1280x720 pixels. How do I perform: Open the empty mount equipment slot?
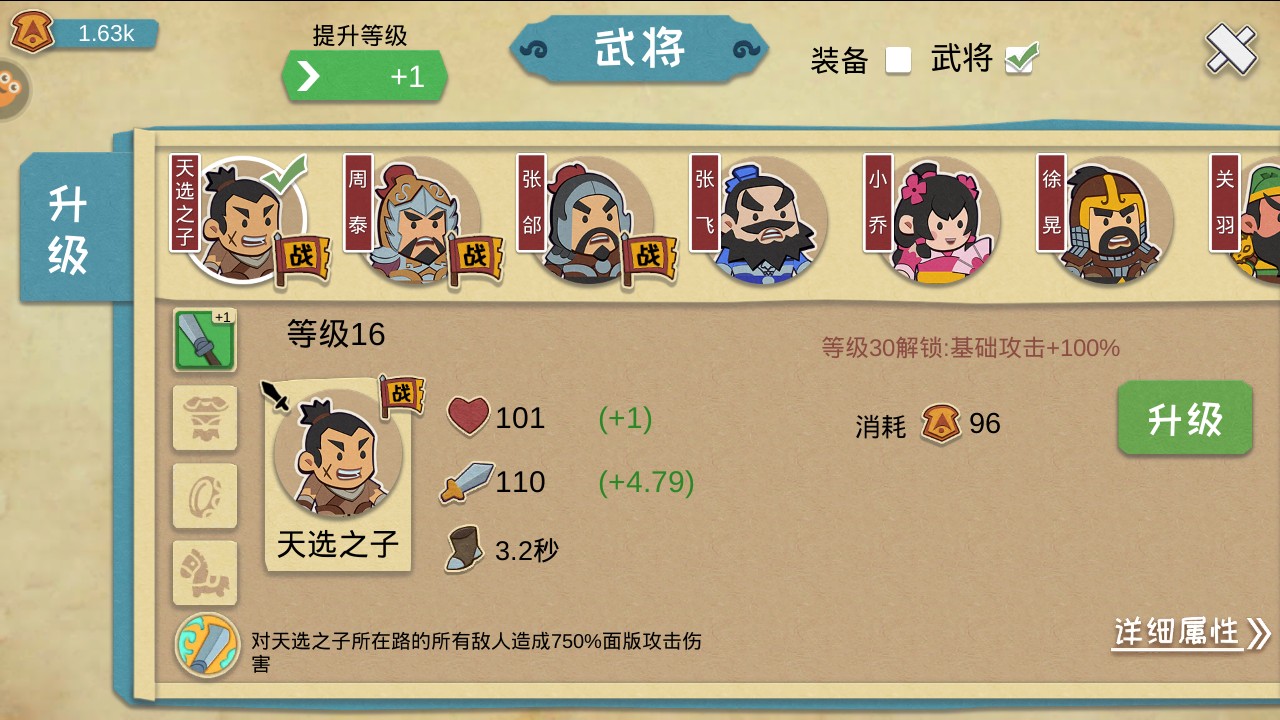click(x=205, y=573)
